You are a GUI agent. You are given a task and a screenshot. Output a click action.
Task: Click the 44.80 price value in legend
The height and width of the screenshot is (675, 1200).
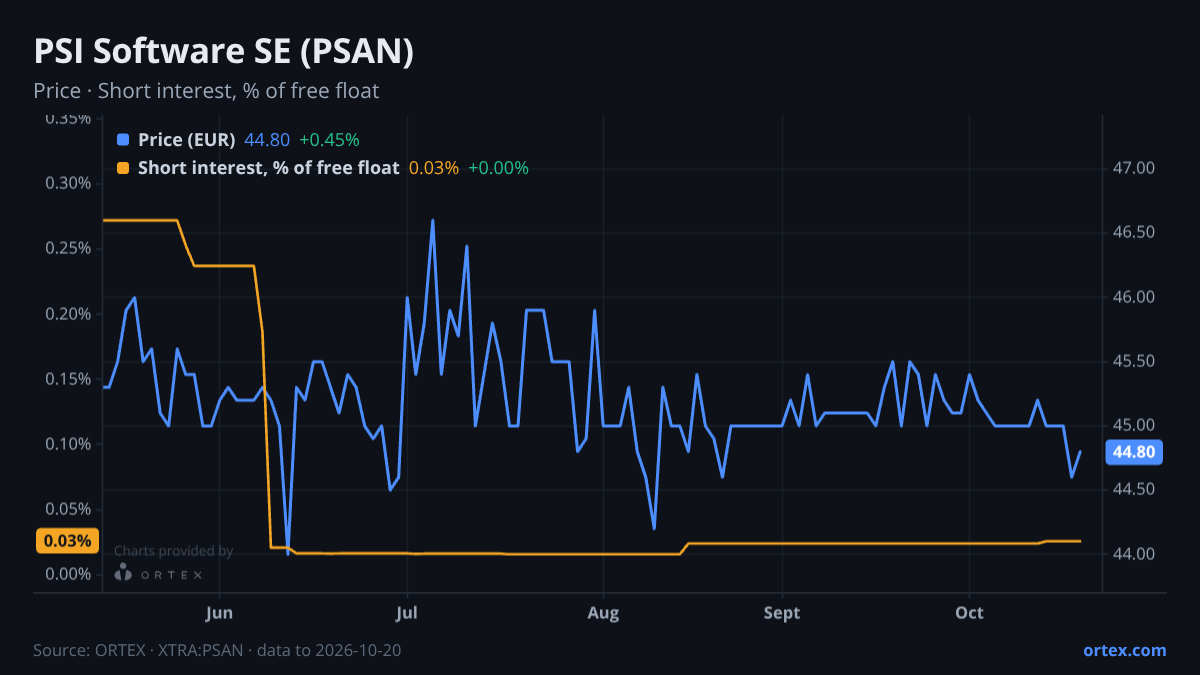(267, 140)
